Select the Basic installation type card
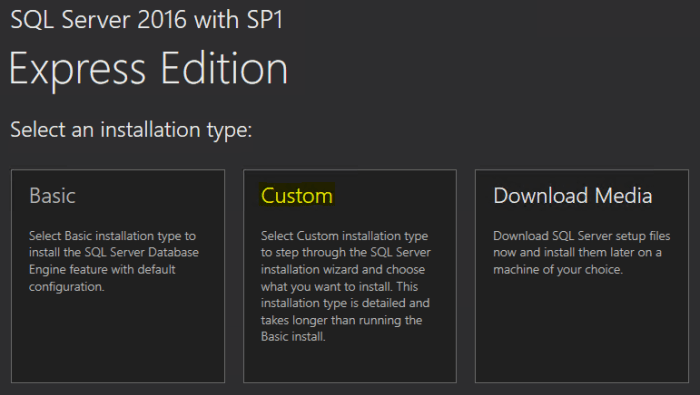Image resolution: width=700 pixels, height=395 pixels. pyautogui.click(x=118, y=276)
